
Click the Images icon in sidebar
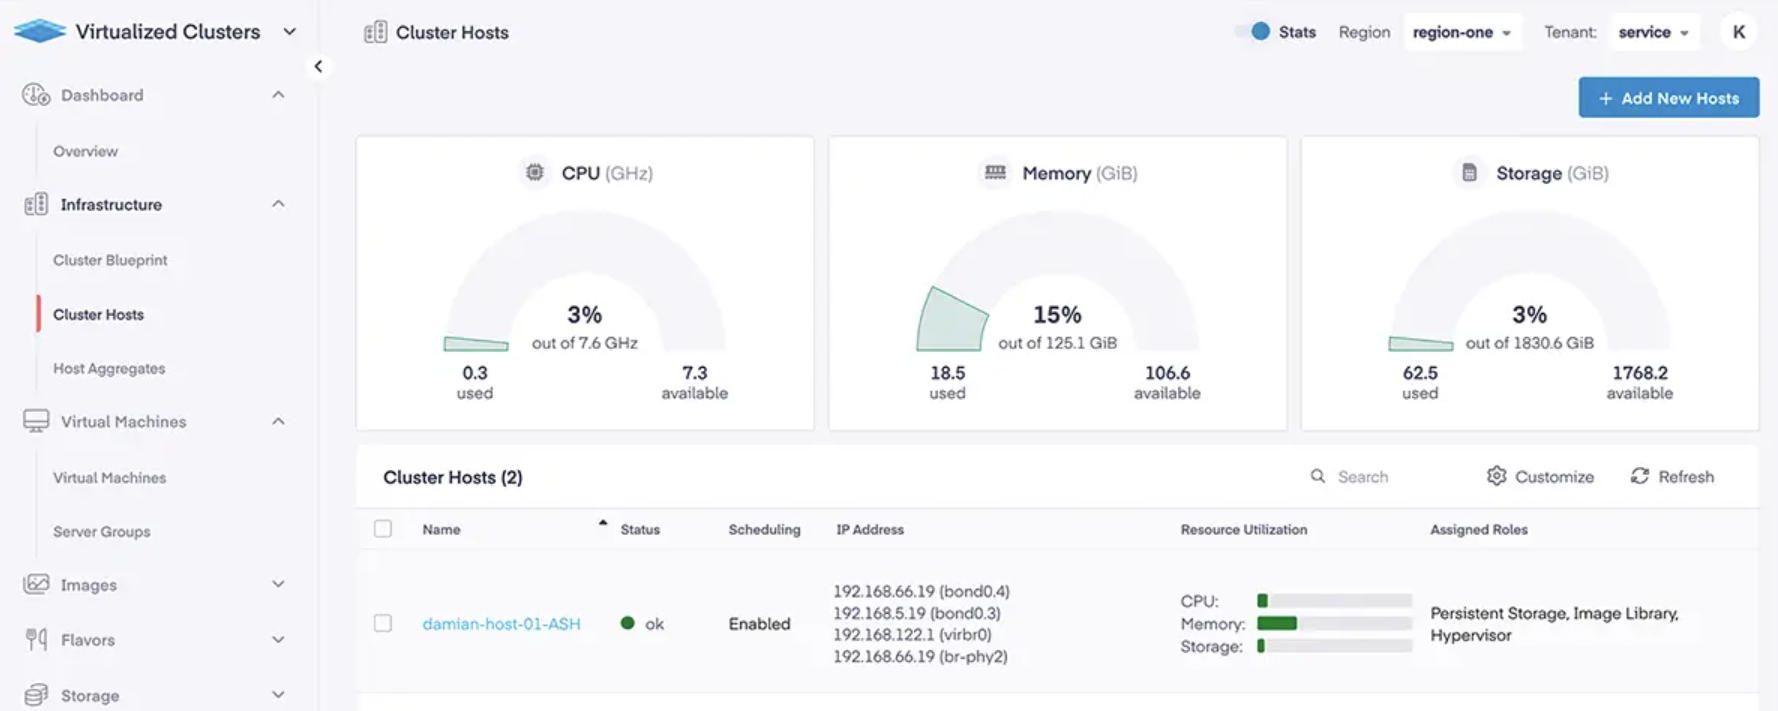click(x=36, y=584)
